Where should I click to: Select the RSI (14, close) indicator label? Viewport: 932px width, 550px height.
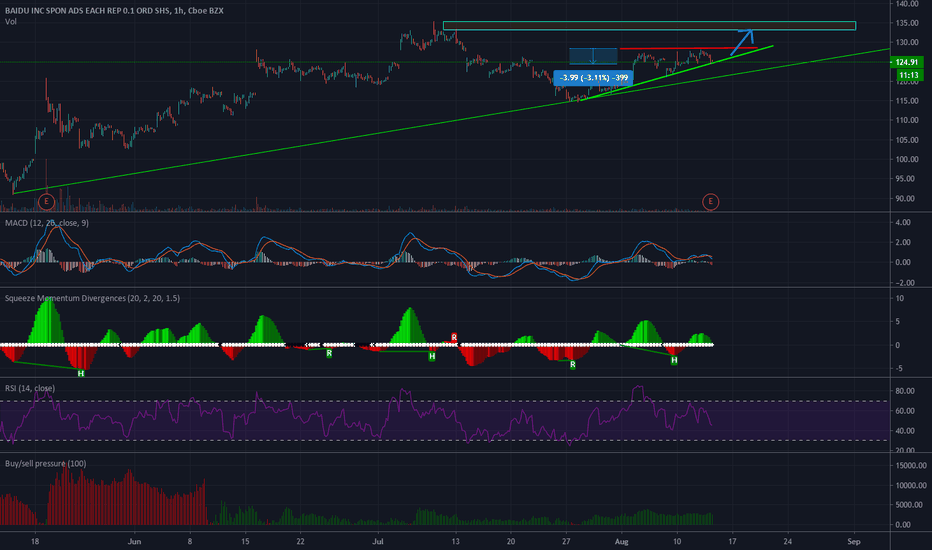pyautogui.click(x=30, y=388)
